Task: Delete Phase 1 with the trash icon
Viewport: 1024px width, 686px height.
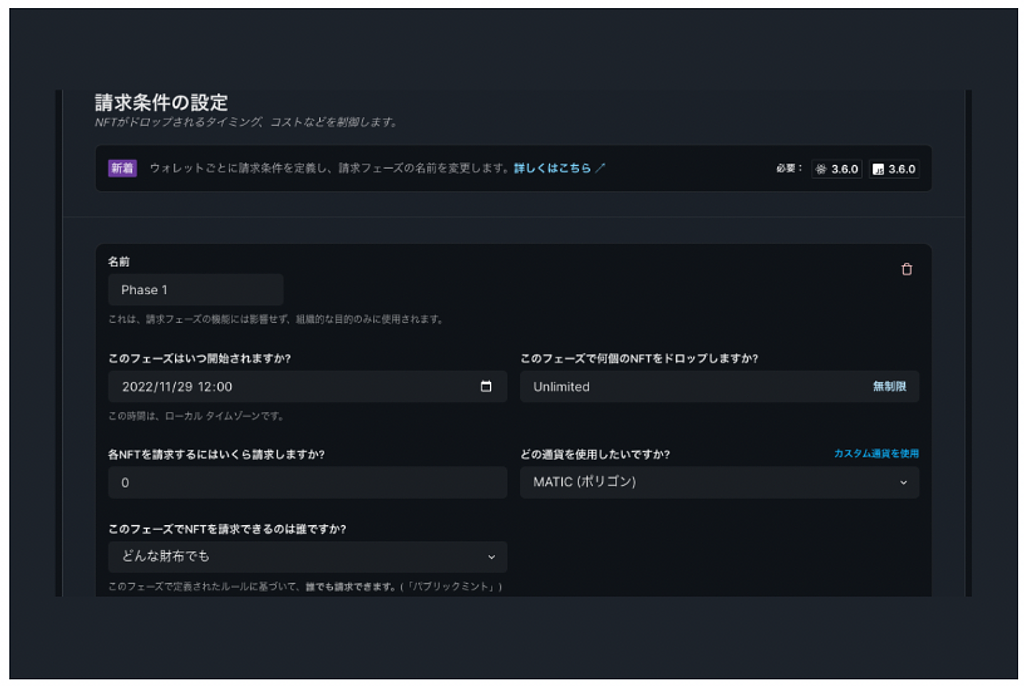Action: pyautogui.click(x=907, y=269)
